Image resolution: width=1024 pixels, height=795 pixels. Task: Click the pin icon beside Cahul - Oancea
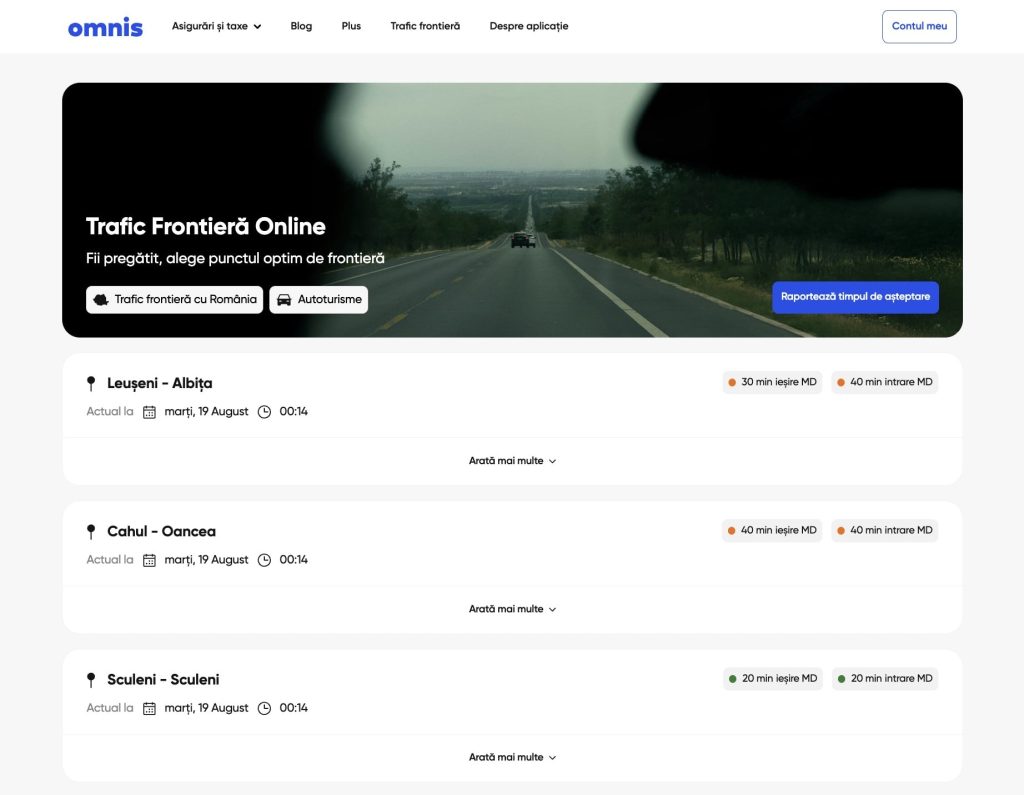[91, 532]
